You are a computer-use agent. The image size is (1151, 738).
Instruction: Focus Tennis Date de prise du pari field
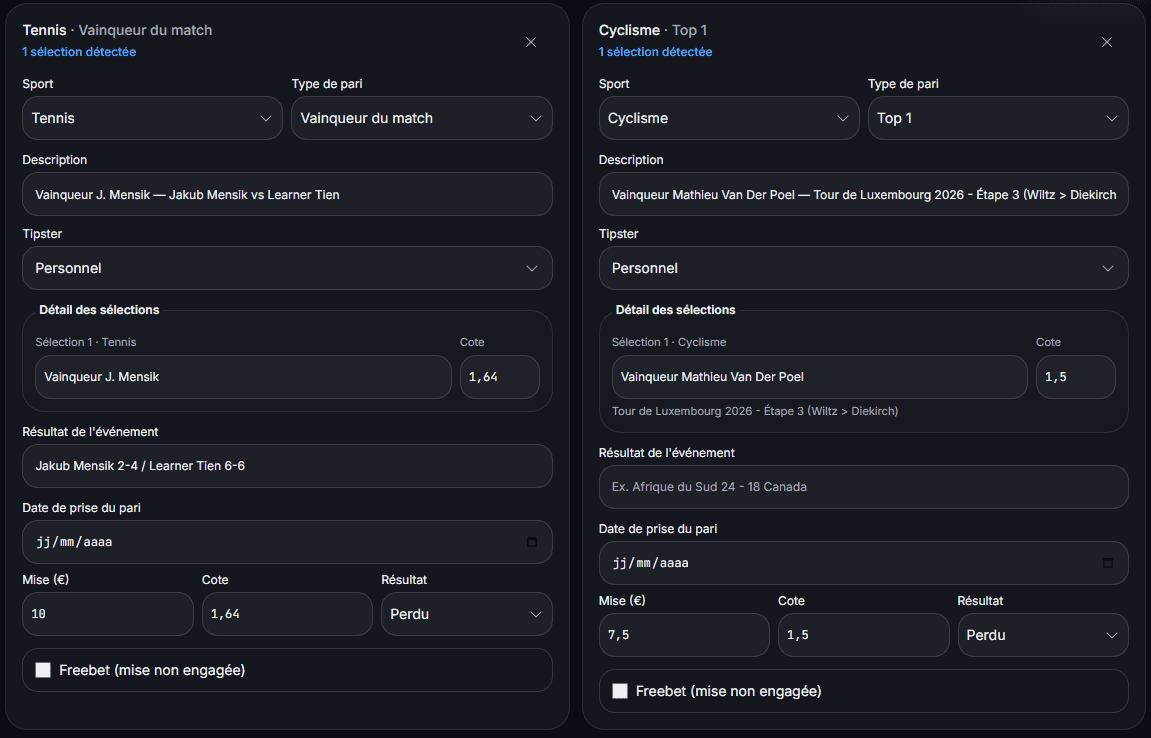click(x=287, y=542)
